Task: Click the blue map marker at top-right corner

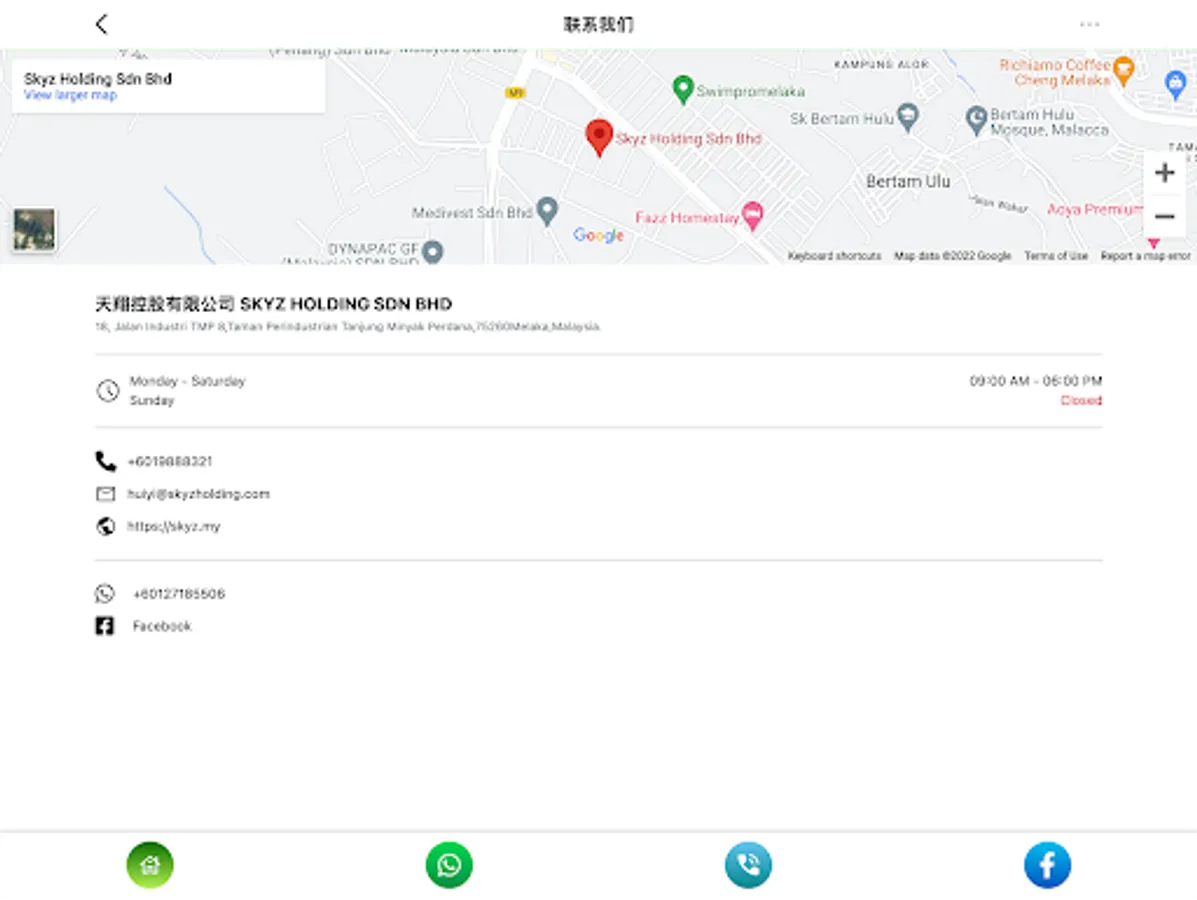Action: [x=1176, y=83]
